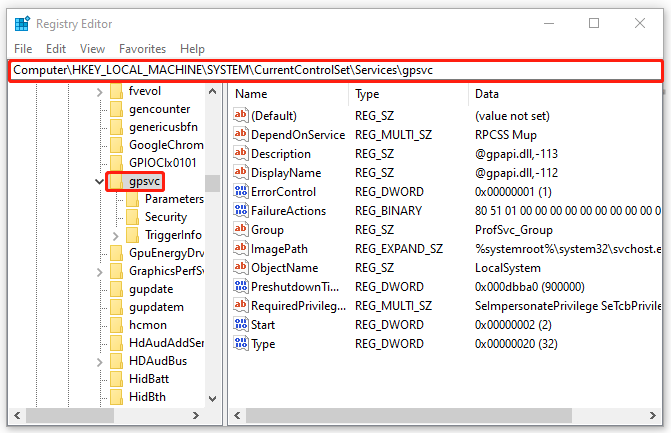Click the folder icon of Security subkey
This screenshot has width=671, height=433.
[133, 217]
